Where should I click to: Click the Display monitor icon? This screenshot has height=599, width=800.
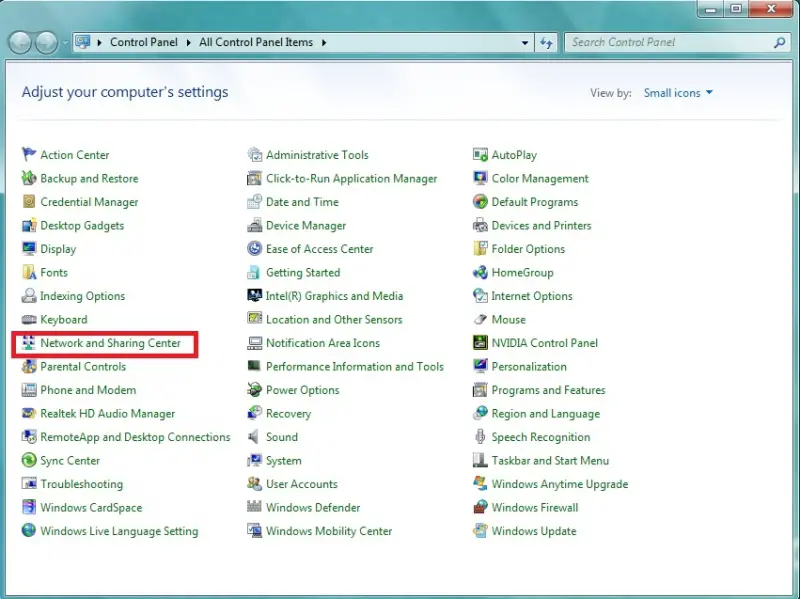point(29,248)
